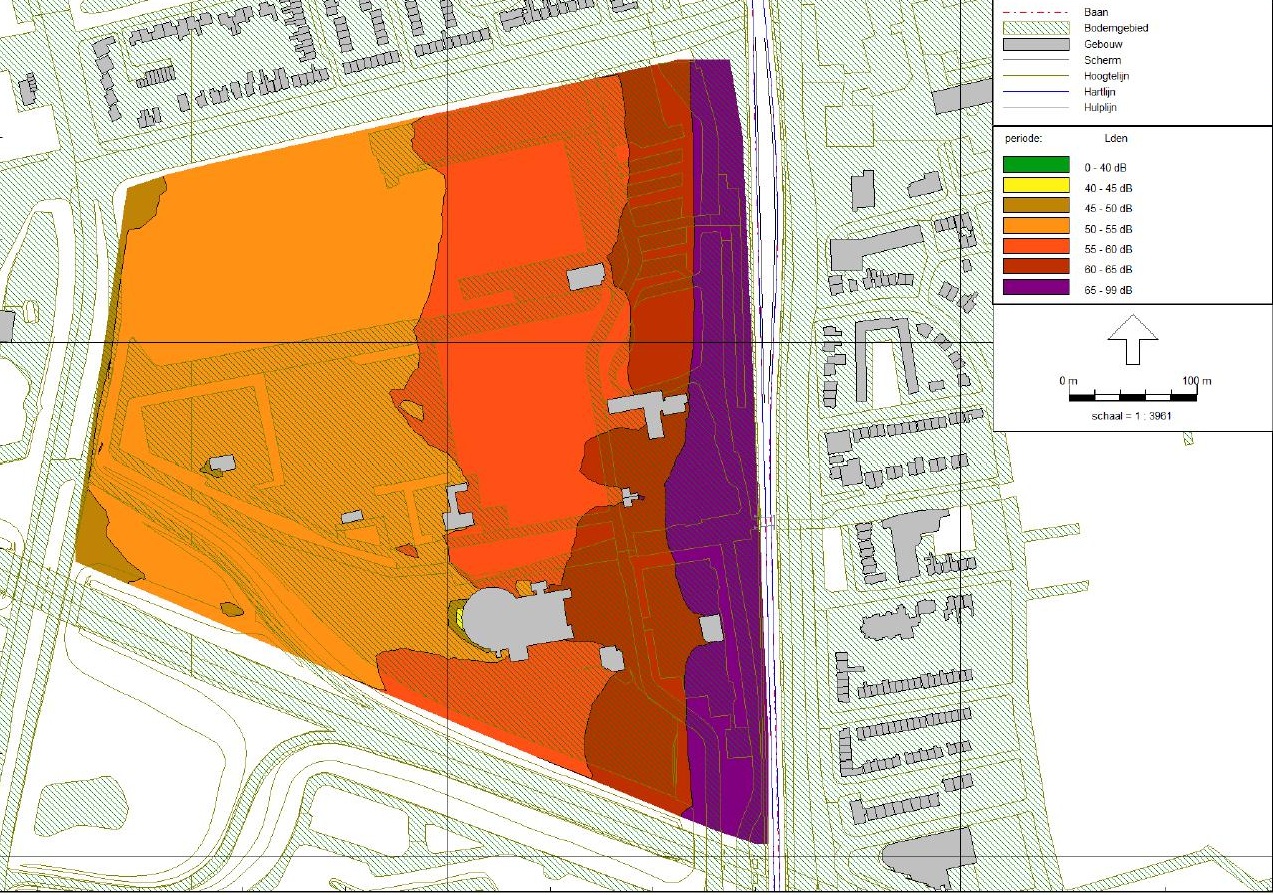1273x895 pixels.
Task: Click the Scherm line symbol in legend
Action: tap(1034, 60)
